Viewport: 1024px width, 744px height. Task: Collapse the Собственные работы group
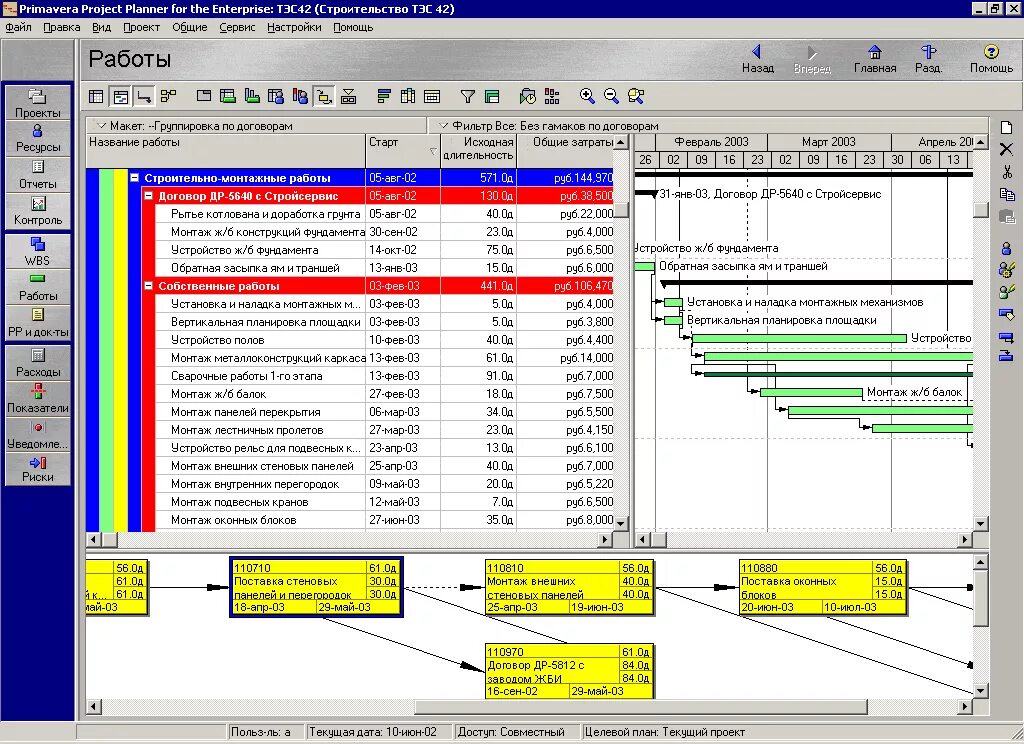click(148, 285)
